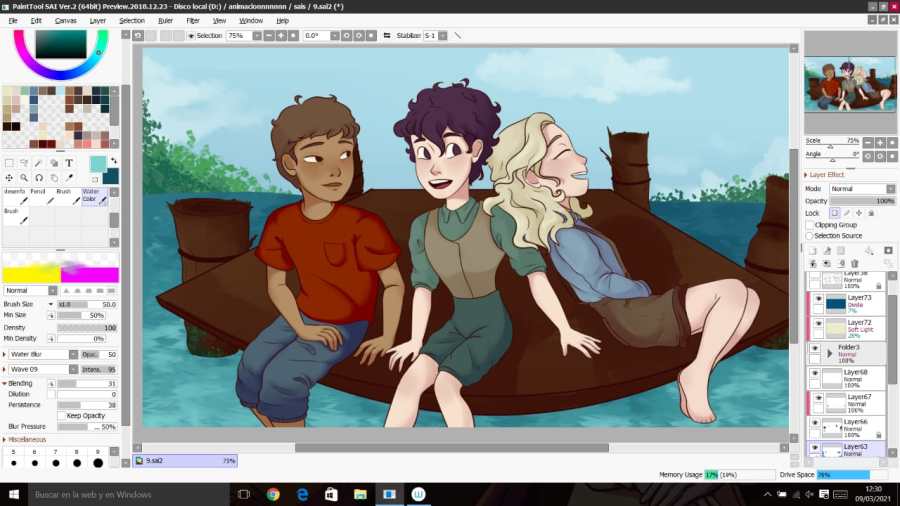Pick the Zoom magnifier tool
This screenshot has width=900, height=506.
(x=24, y=178)
